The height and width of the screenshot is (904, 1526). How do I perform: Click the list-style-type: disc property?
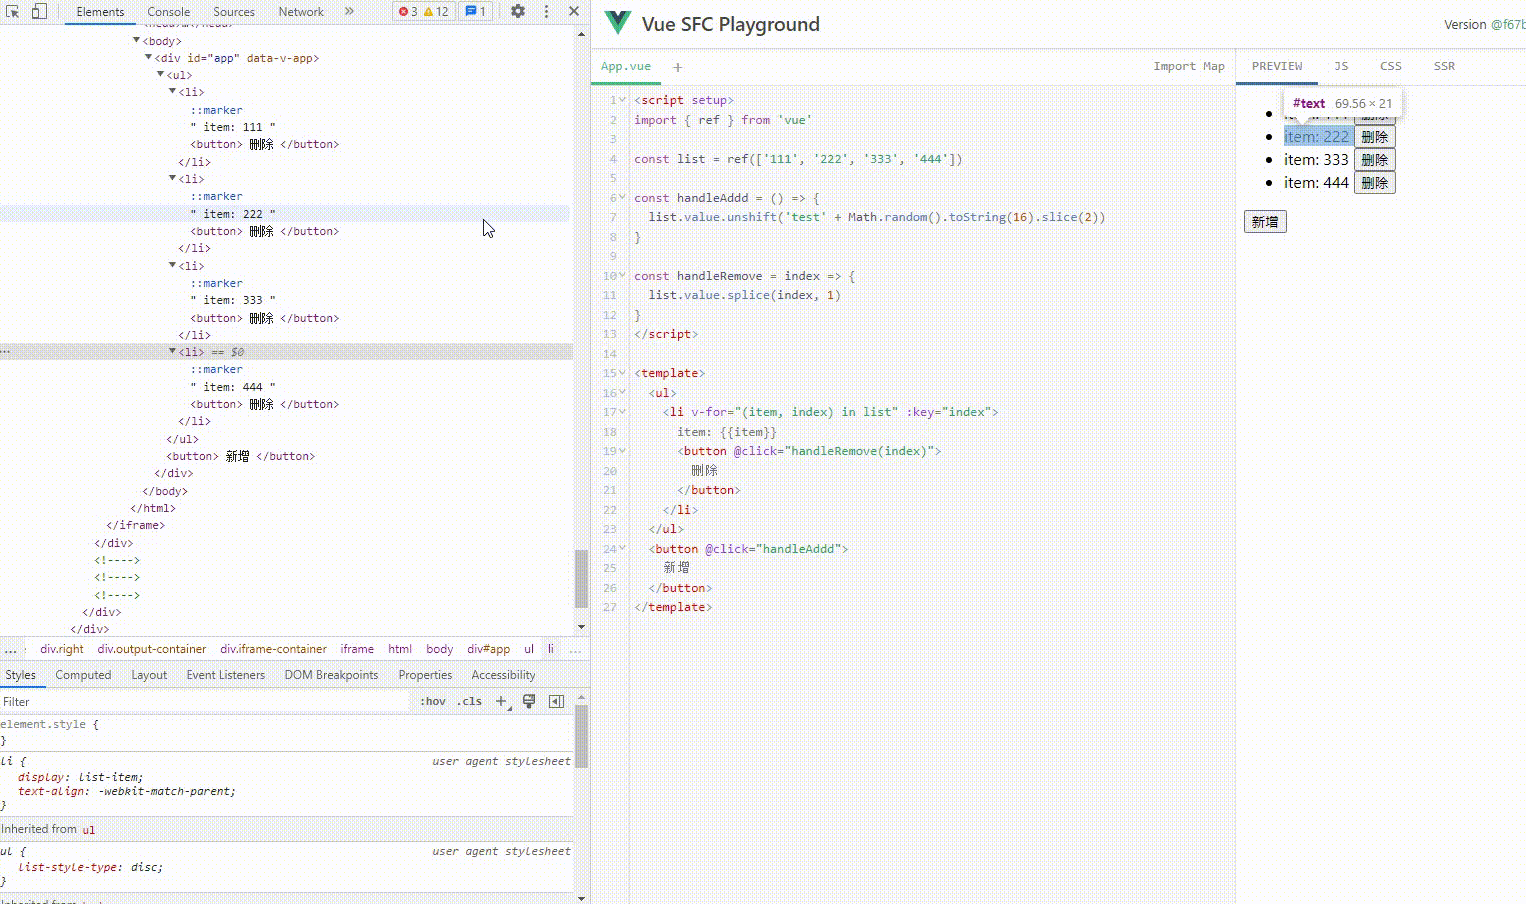(x=90, y=867)
